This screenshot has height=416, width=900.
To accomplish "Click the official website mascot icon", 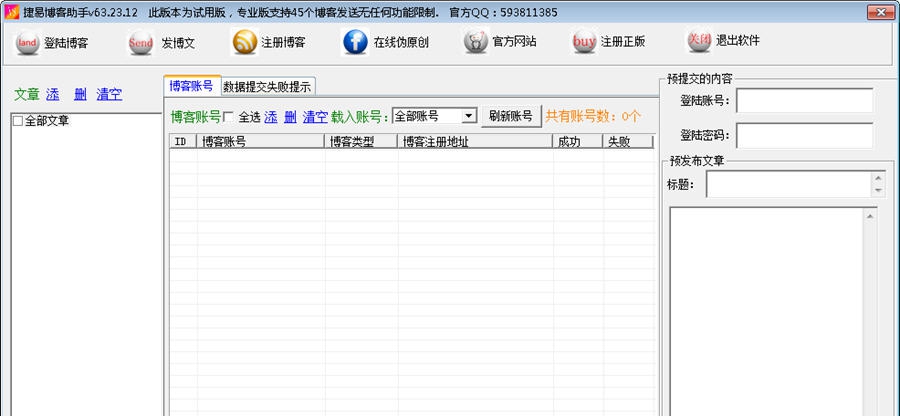I will tap(476, 42).
